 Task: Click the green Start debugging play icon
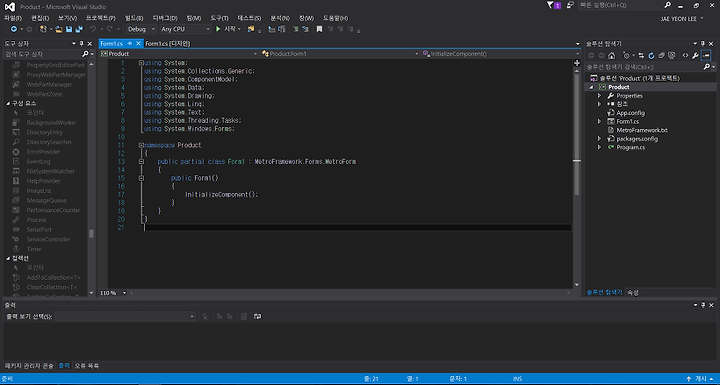click(x=218, y=29)
